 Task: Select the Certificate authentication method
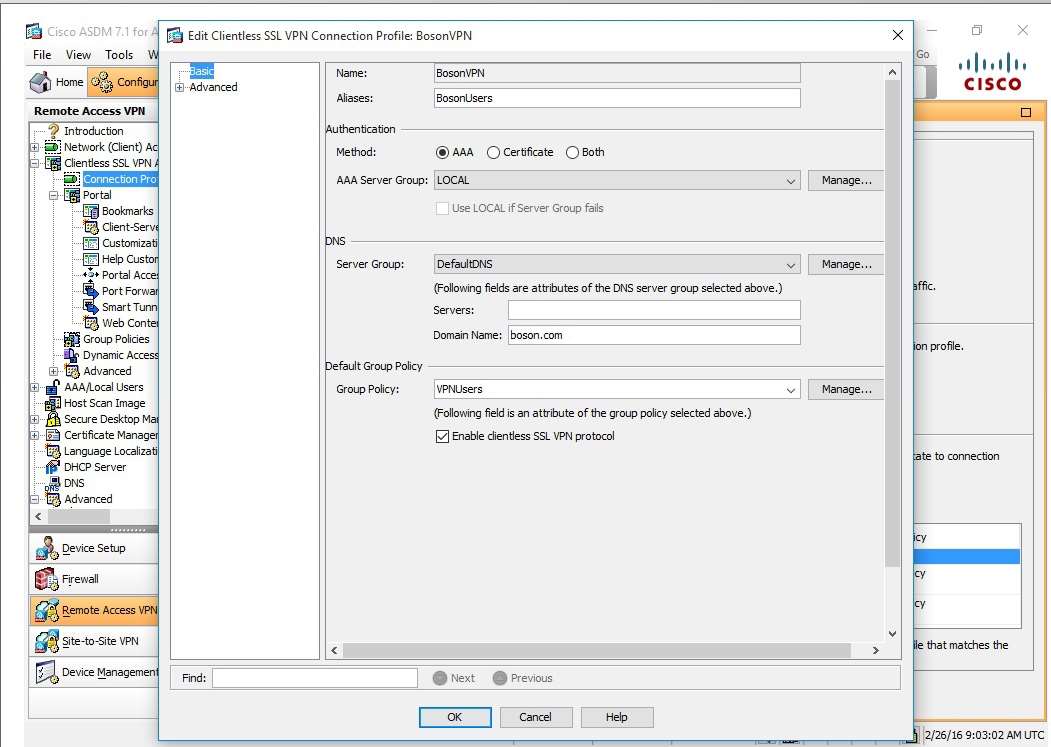click(x=493, y=153)
